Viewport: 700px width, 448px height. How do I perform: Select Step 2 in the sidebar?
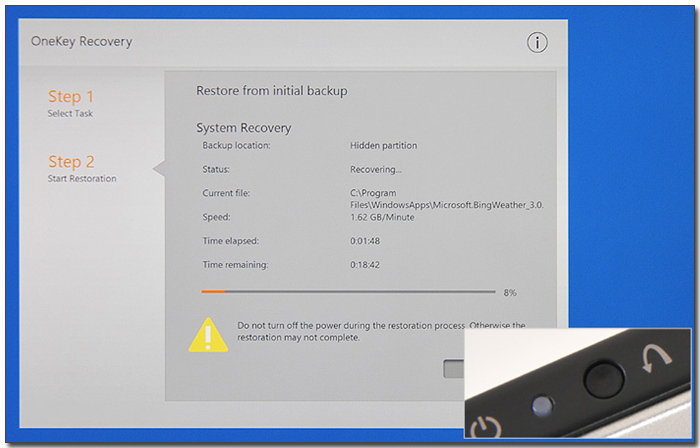(71, 162)
